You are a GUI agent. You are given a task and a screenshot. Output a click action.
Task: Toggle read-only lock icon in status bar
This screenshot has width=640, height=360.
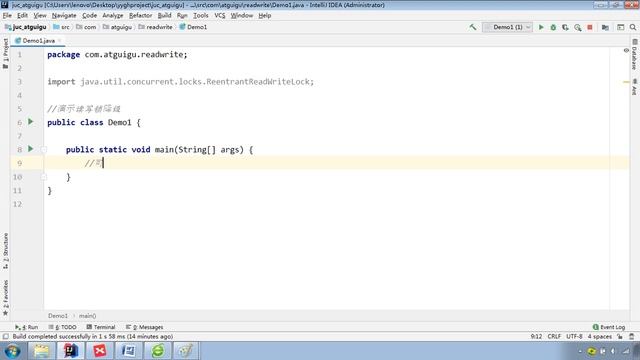point(620,337)
